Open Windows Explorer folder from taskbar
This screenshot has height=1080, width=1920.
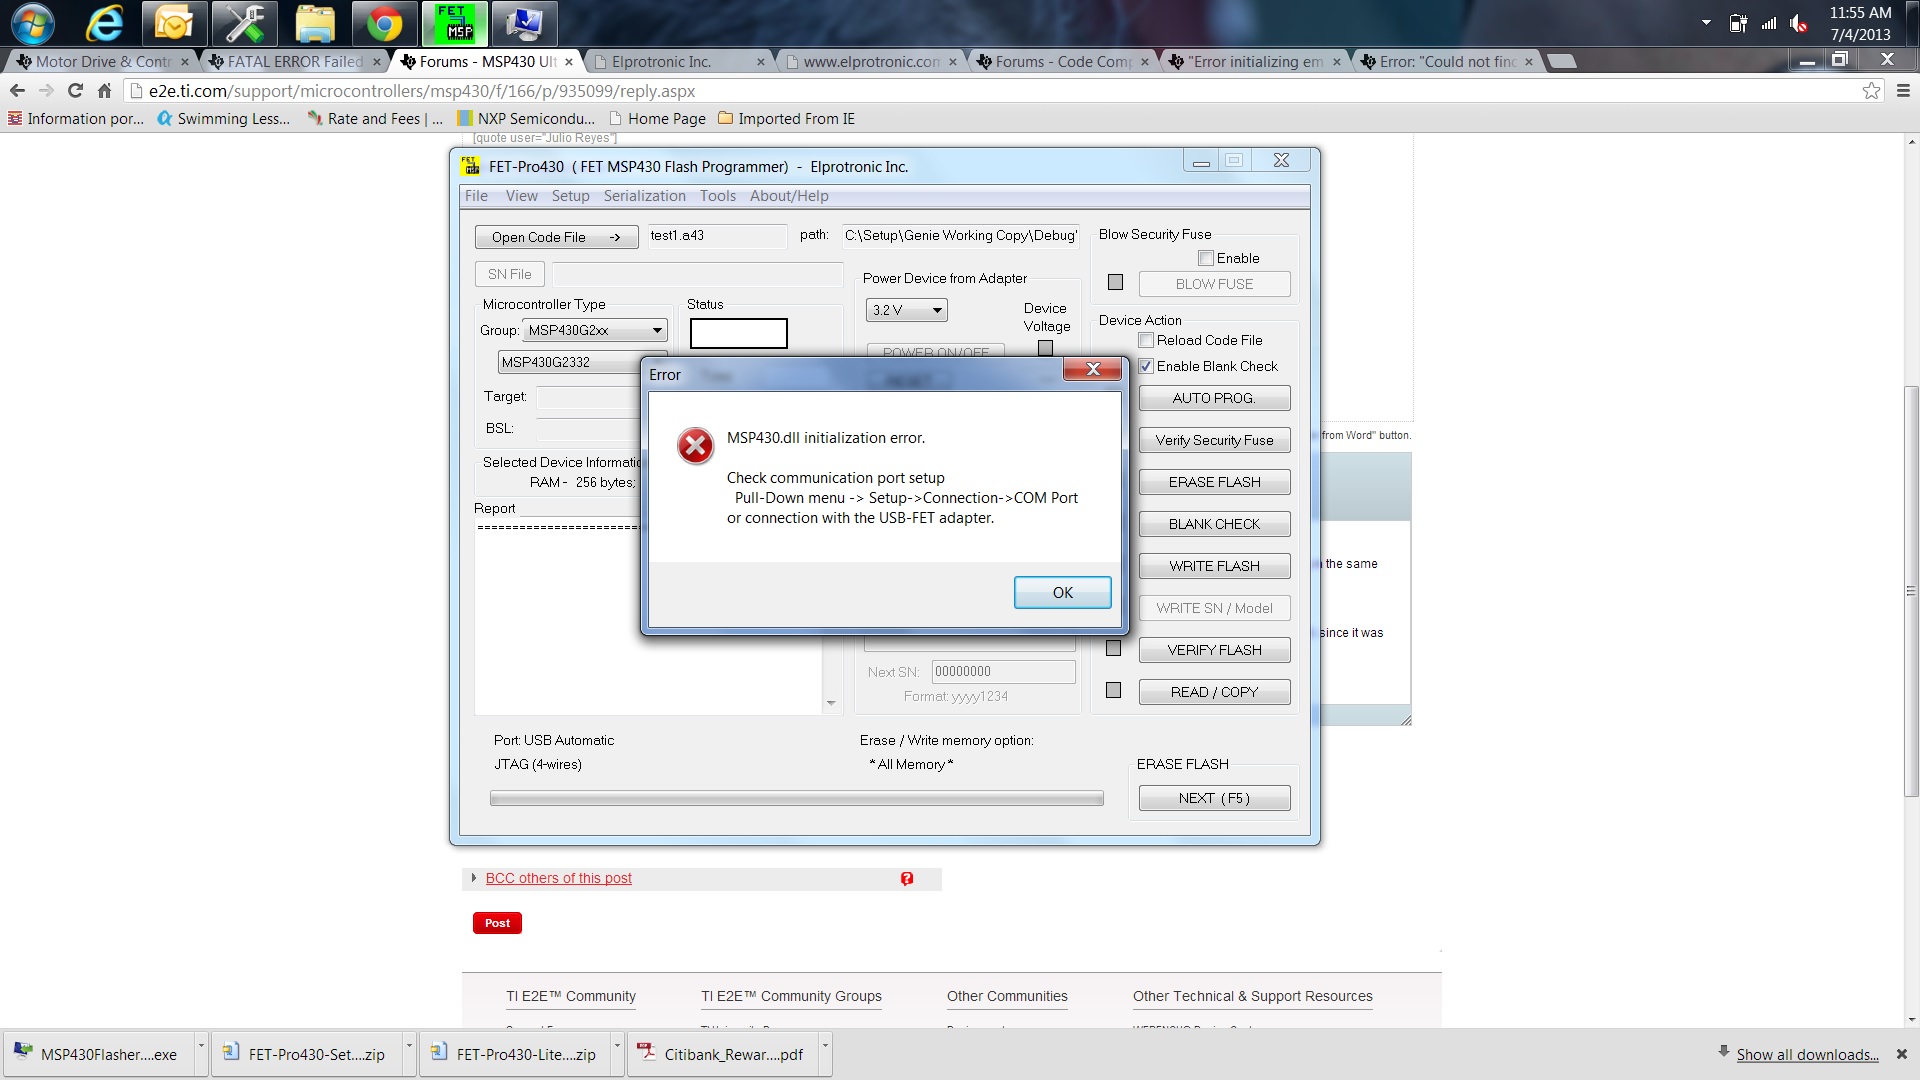(x=314, y=23)
